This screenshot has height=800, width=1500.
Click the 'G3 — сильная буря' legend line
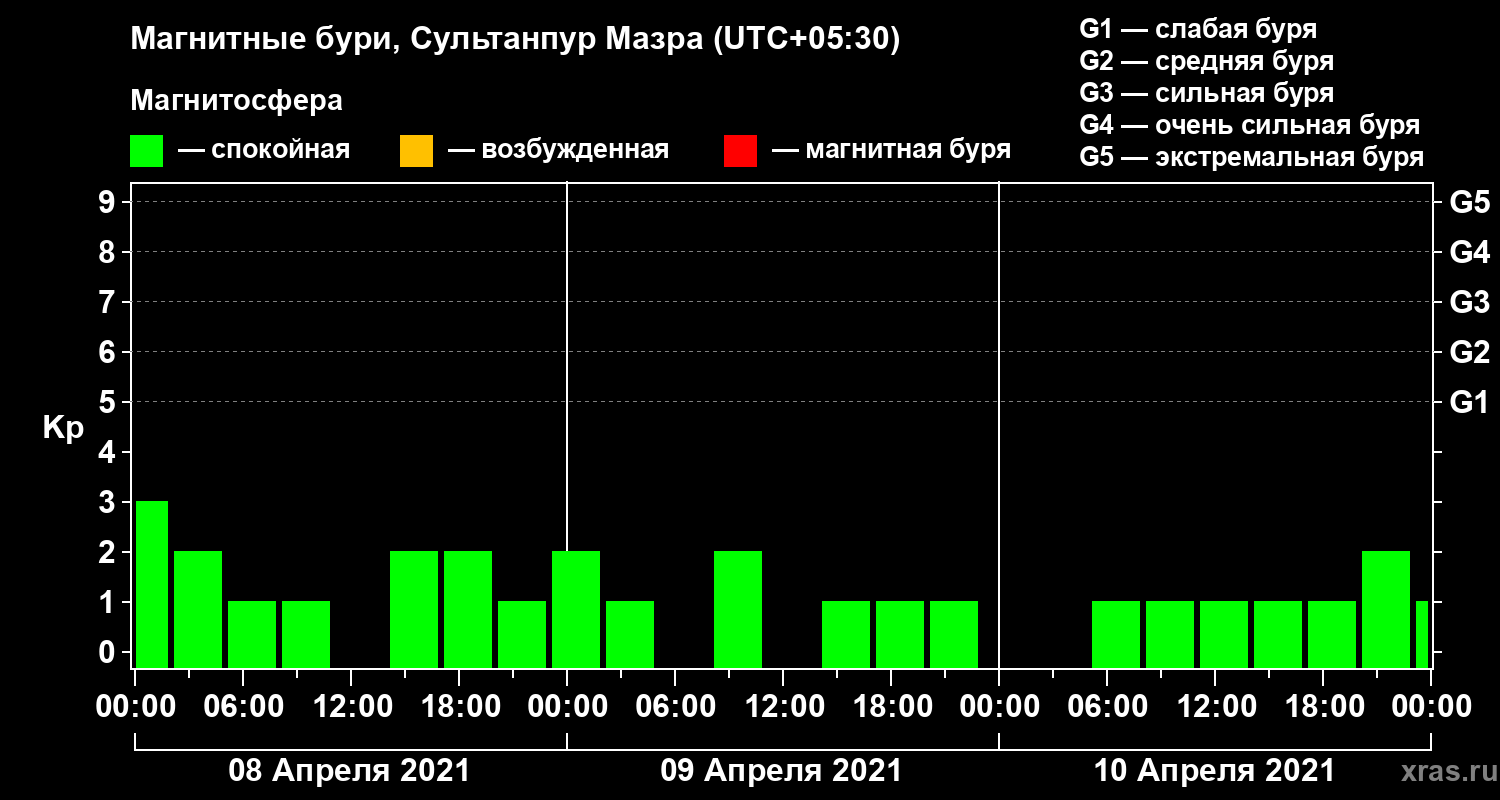tap(1207, 93)
